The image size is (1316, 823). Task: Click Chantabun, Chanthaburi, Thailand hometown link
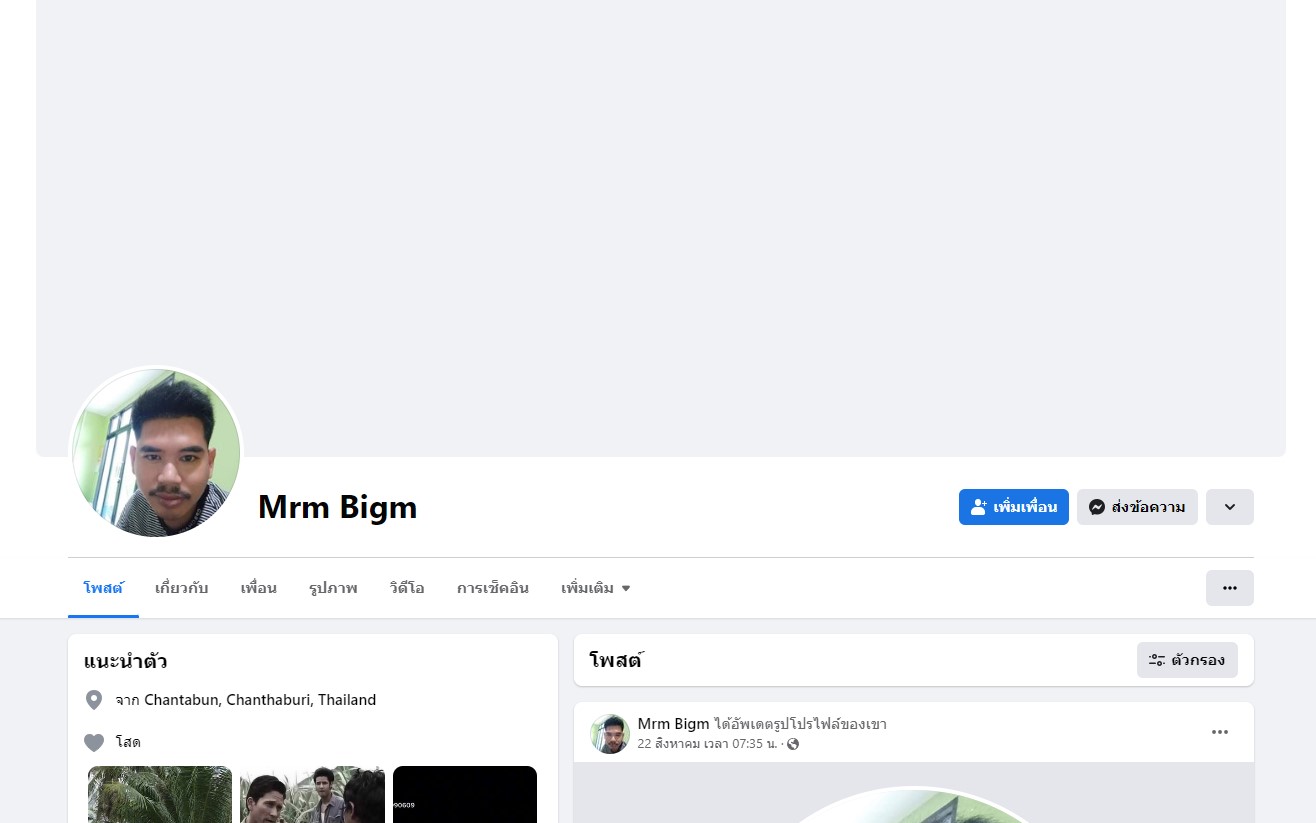coord(260,700)
